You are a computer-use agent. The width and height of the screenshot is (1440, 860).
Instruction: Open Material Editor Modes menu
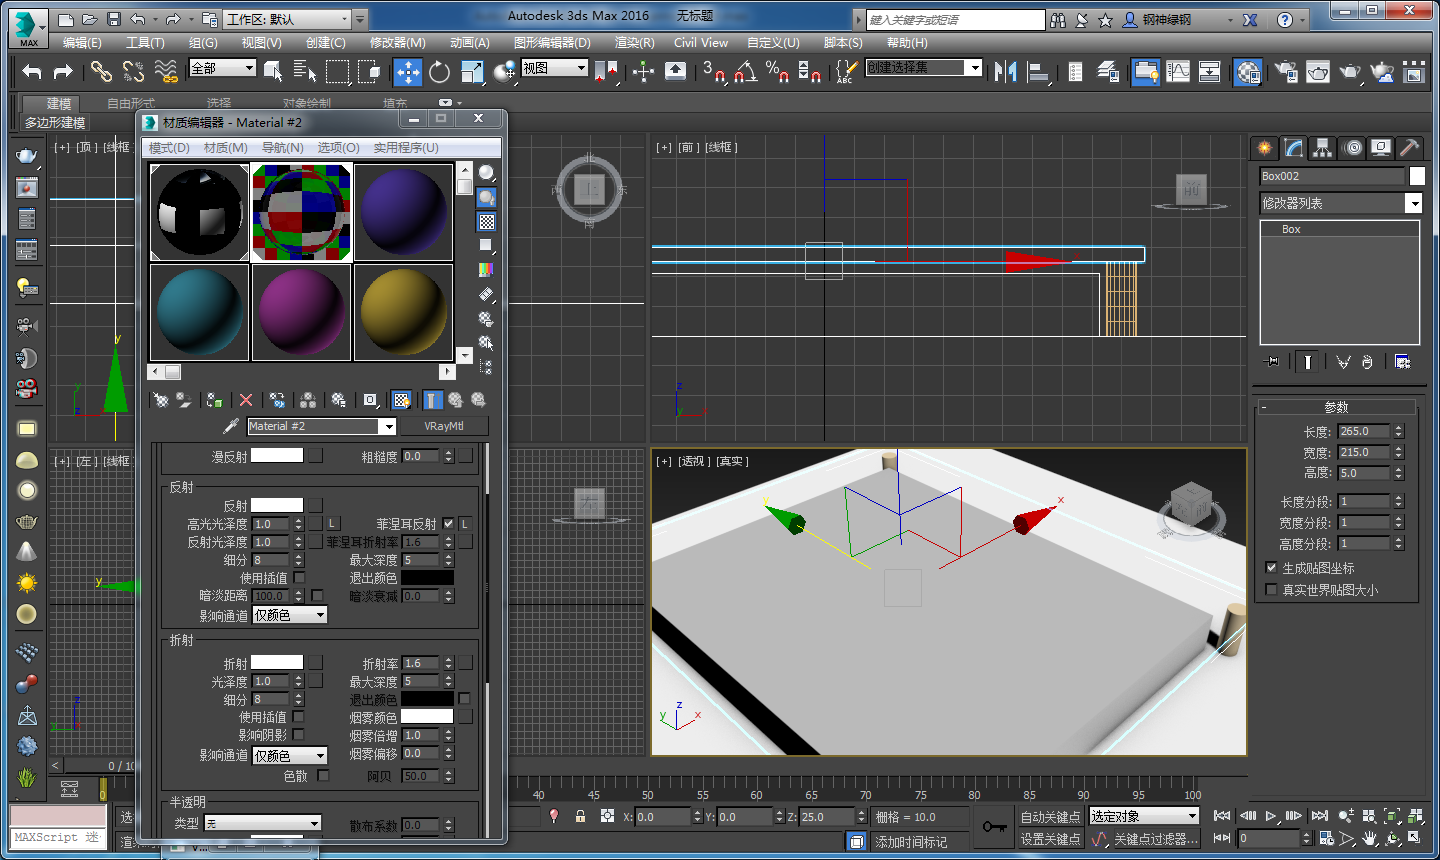pos(169,147)
